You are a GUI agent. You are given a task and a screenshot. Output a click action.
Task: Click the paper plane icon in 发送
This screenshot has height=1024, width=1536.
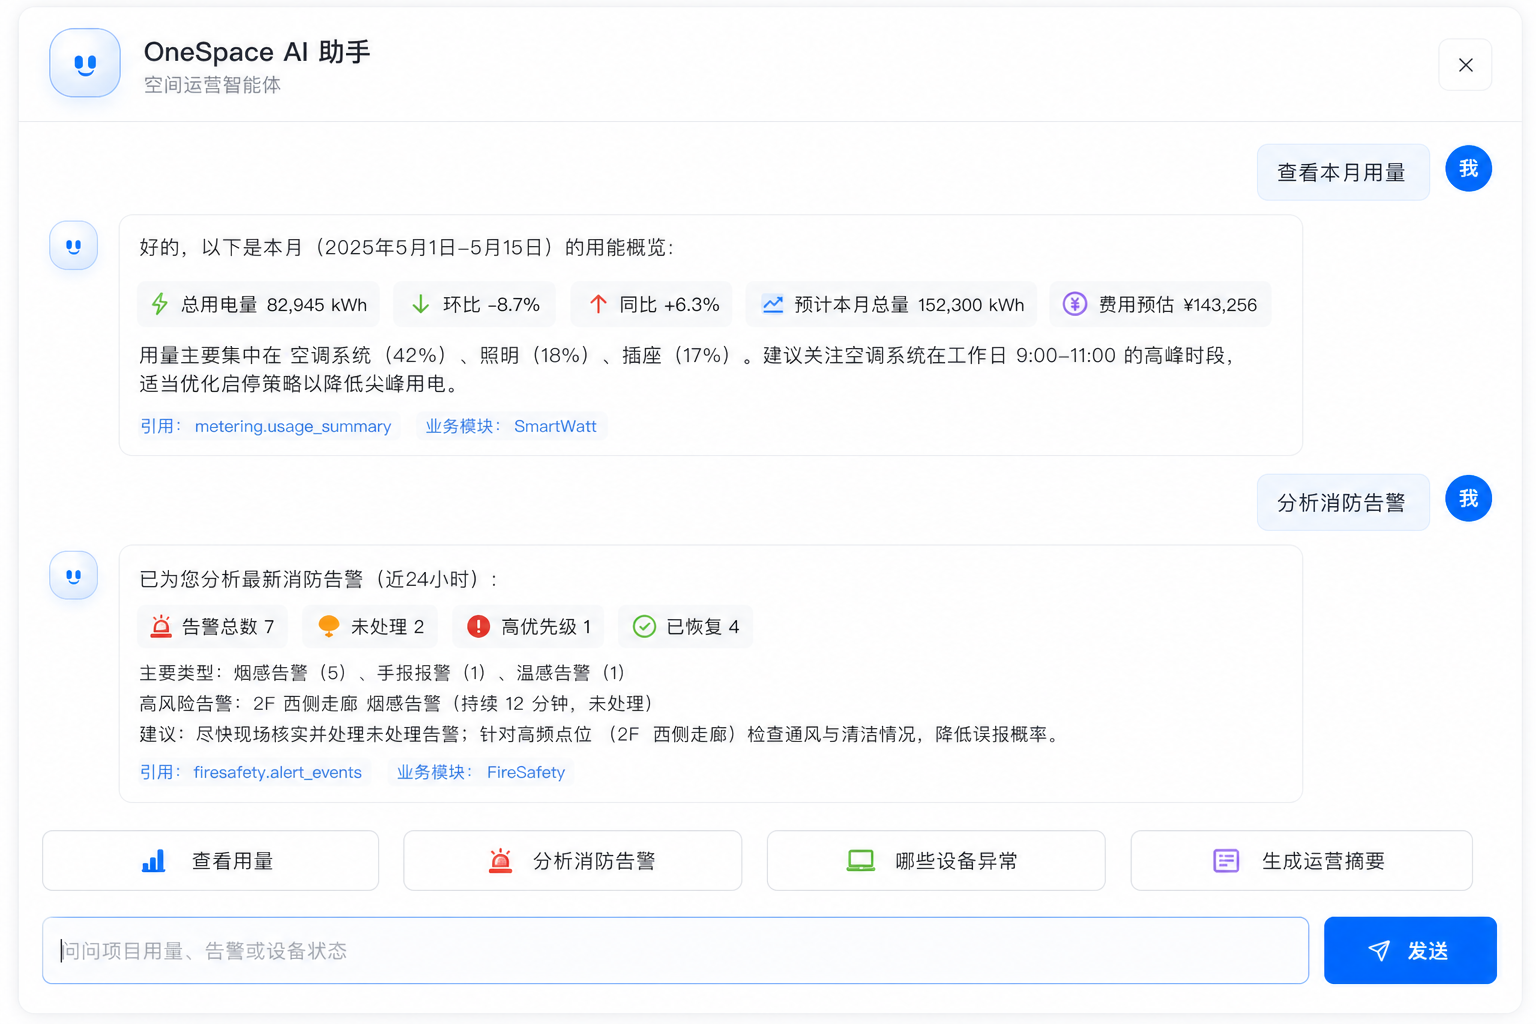(1379, 951)
